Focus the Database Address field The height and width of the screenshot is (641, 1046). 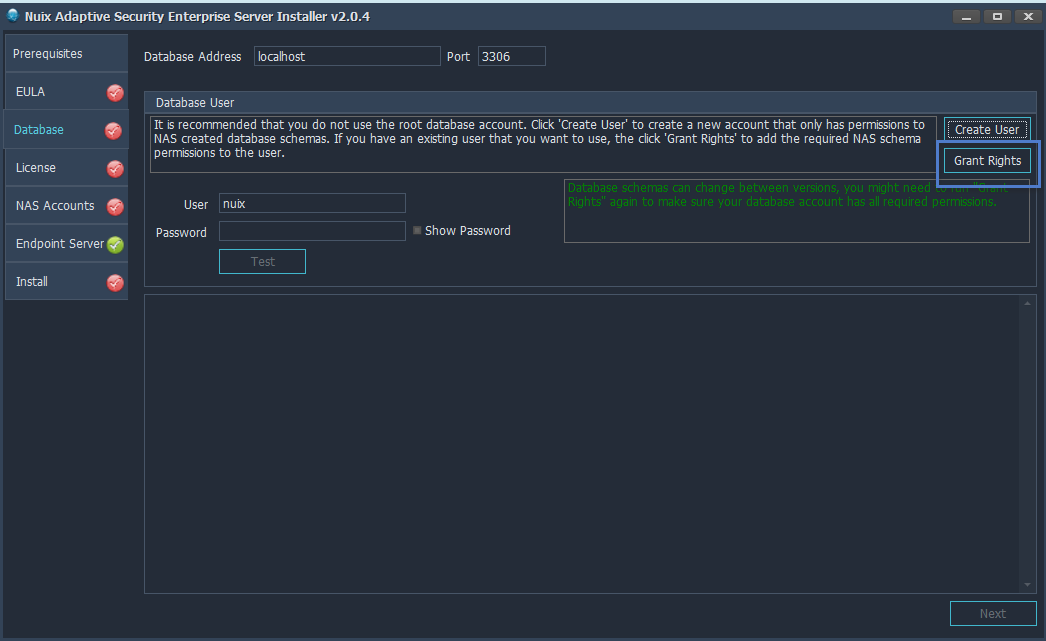tap(347, 56)
